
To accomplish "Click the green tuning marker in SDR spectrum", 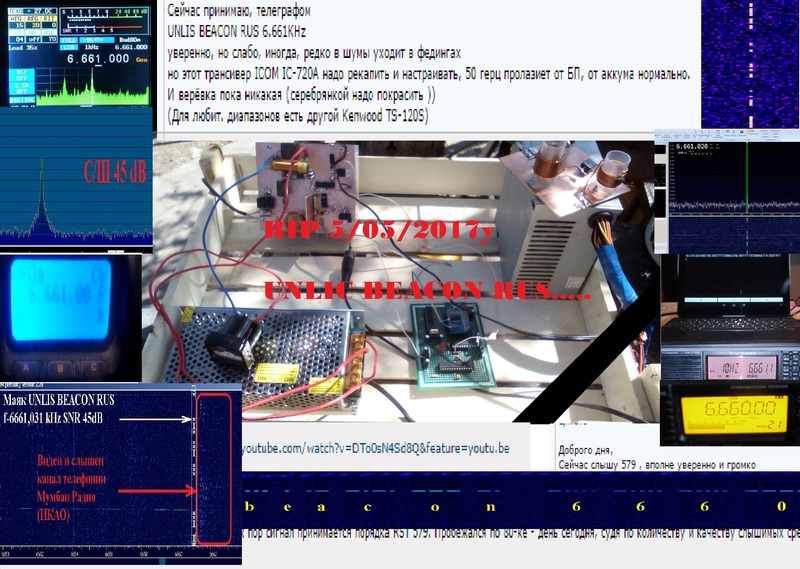I will point(747,177).
